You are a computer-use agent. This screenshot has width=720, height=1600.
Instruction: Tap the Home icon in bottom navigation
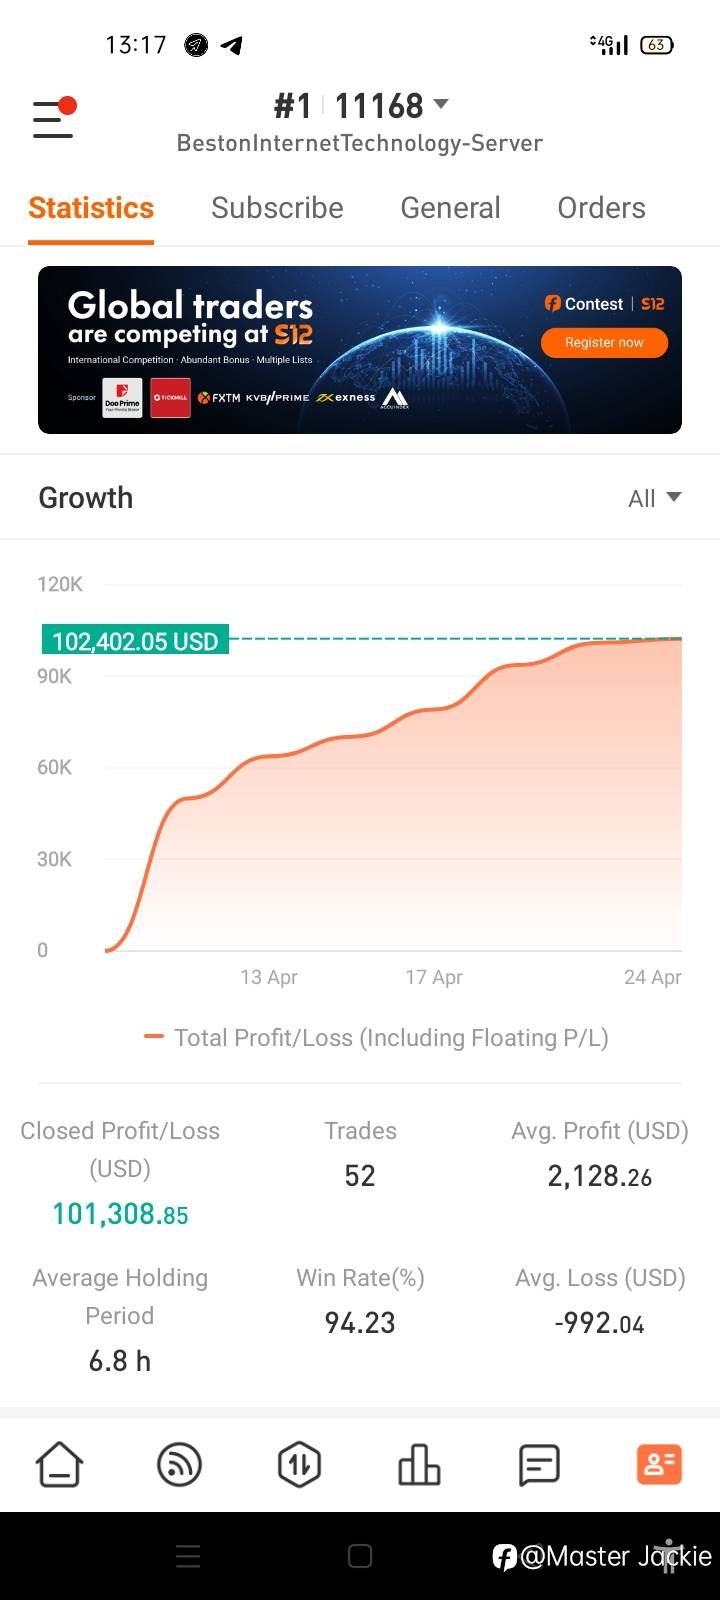click(x=60, y=1465)
